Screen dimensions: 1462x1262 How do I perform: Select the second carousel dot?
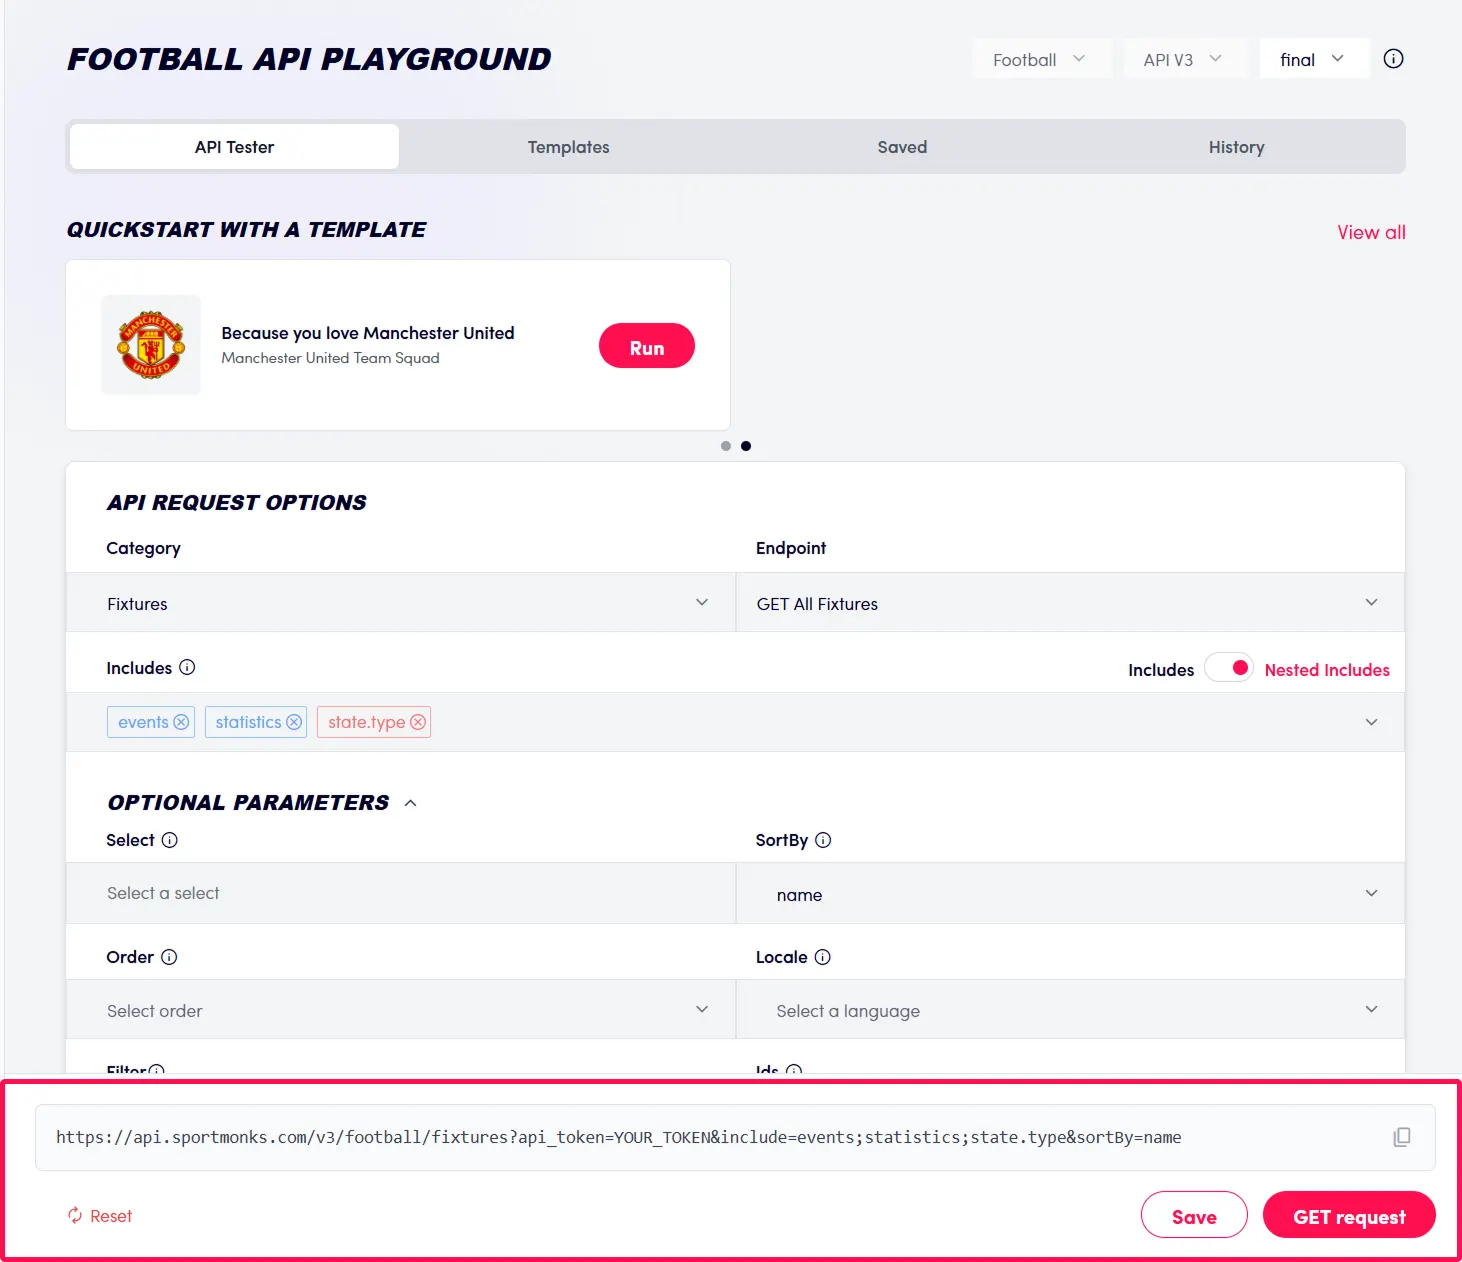click(x=746, y=446)
